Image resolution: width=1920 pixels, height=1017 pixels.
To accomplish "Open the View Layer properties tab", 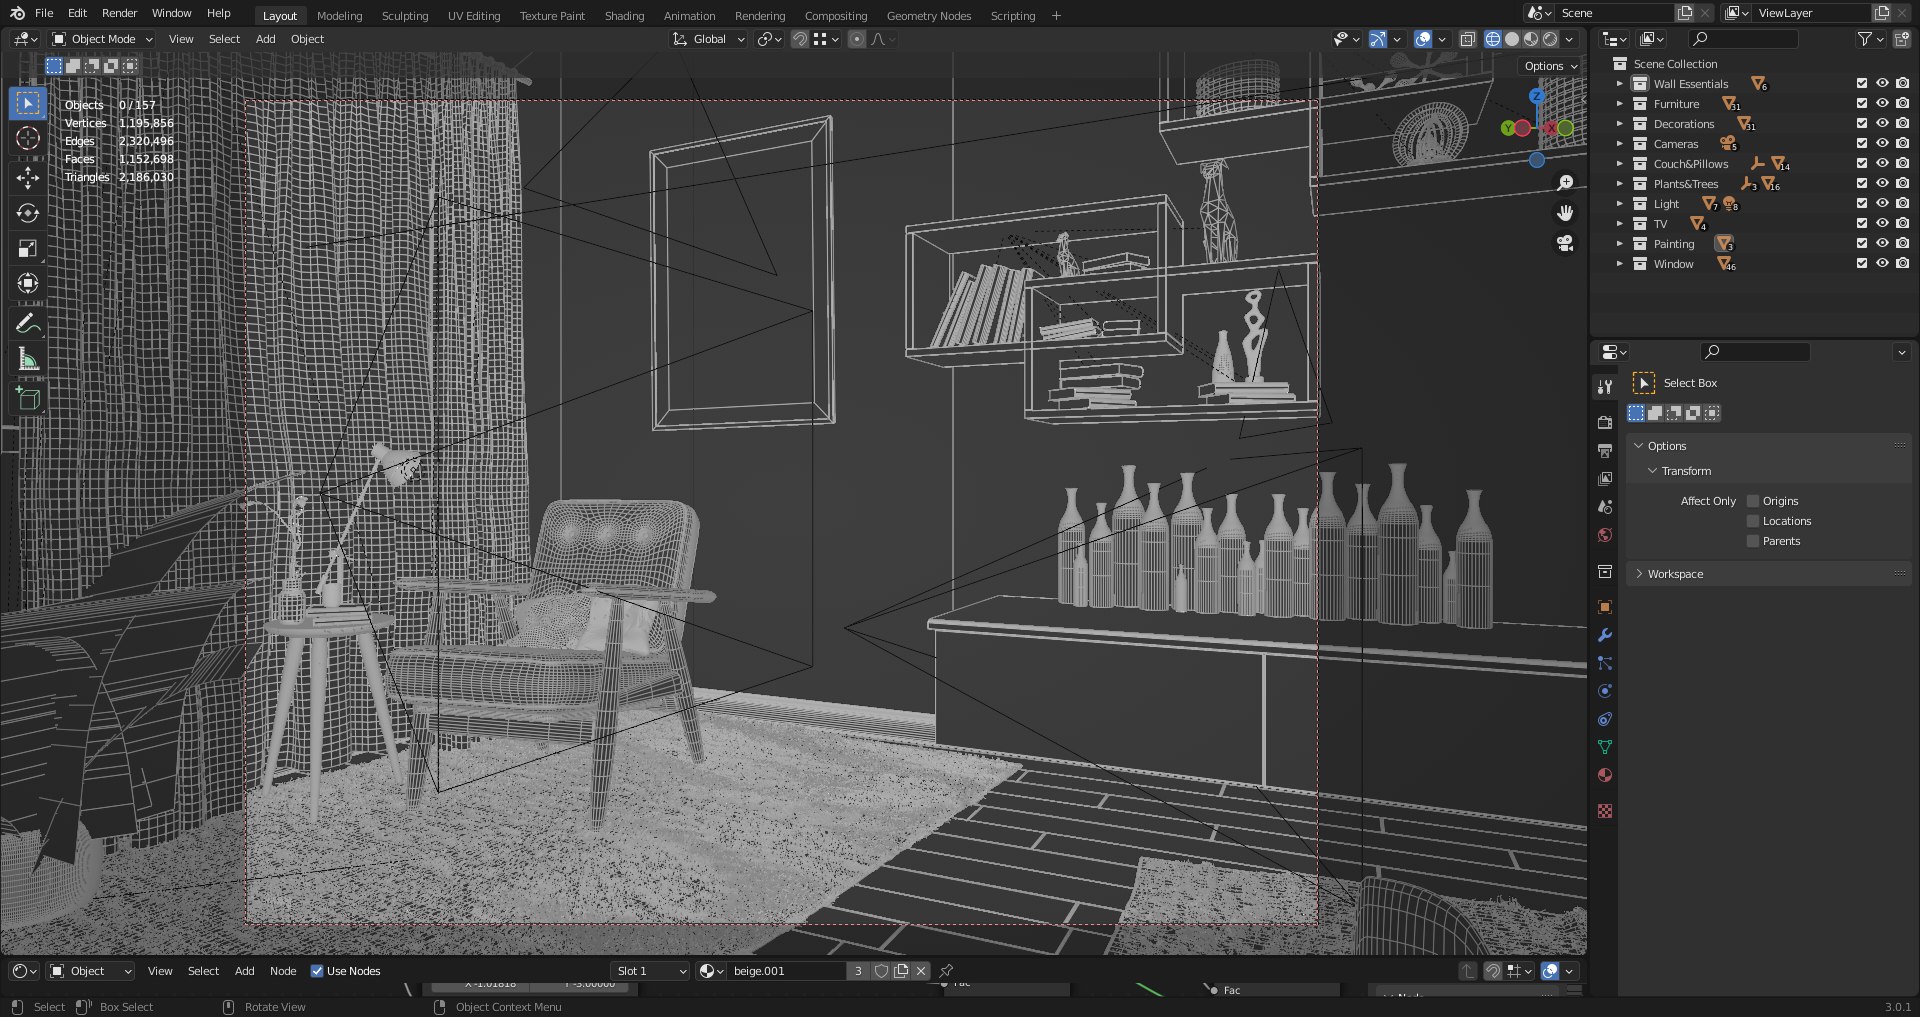I will coord(1605,479).
